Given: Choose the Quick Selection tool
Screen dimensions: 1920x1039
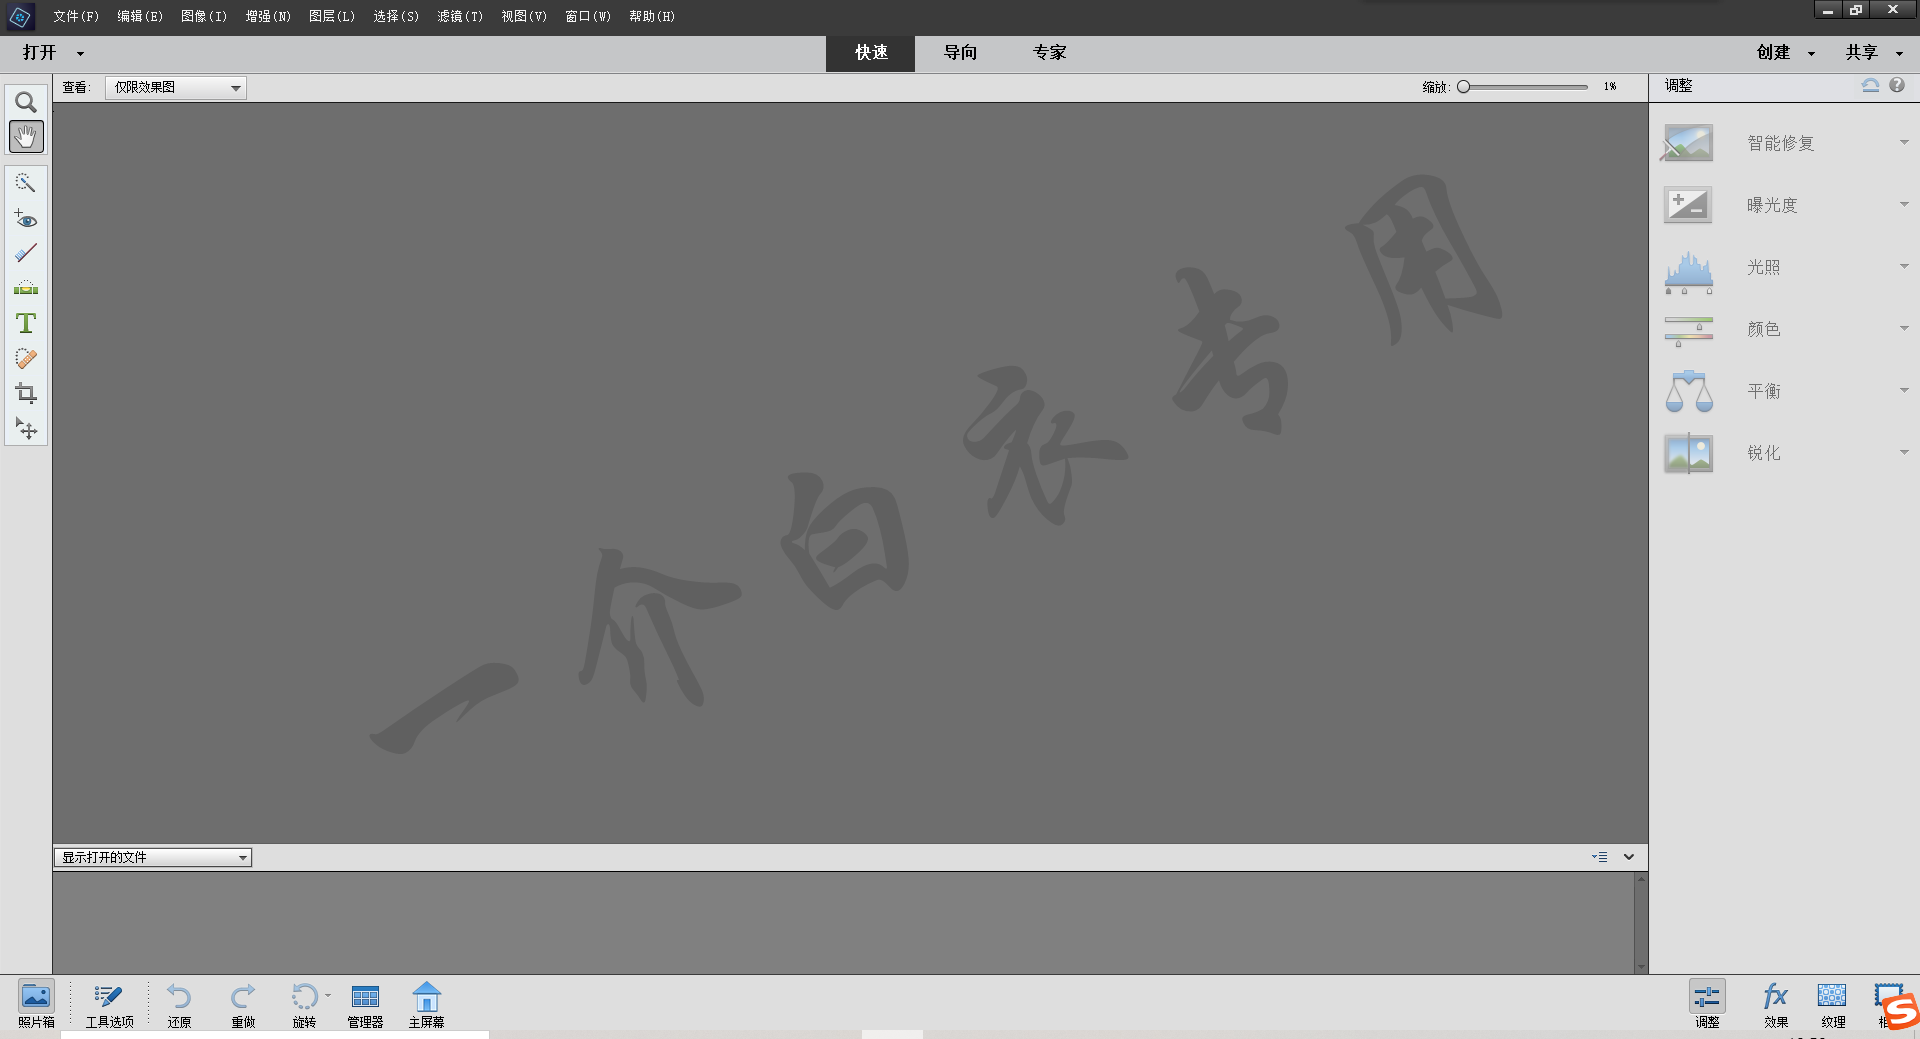Looking at the screenshot, I should tap(26, 183).
